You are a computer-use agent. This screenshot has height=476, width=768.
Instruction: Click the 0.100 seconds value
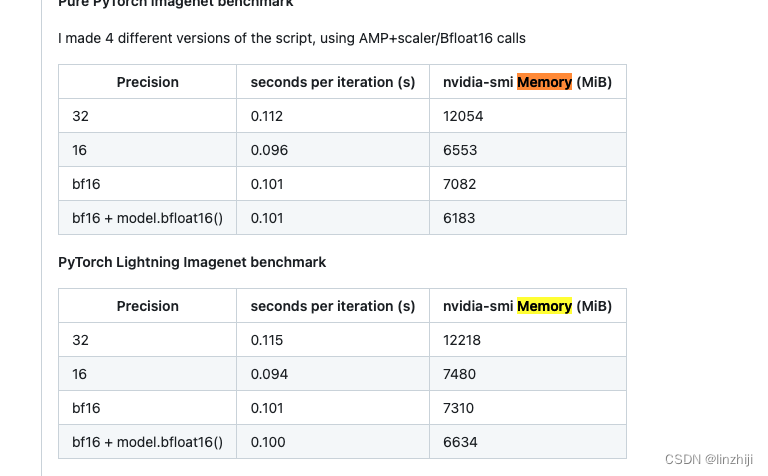268,442
